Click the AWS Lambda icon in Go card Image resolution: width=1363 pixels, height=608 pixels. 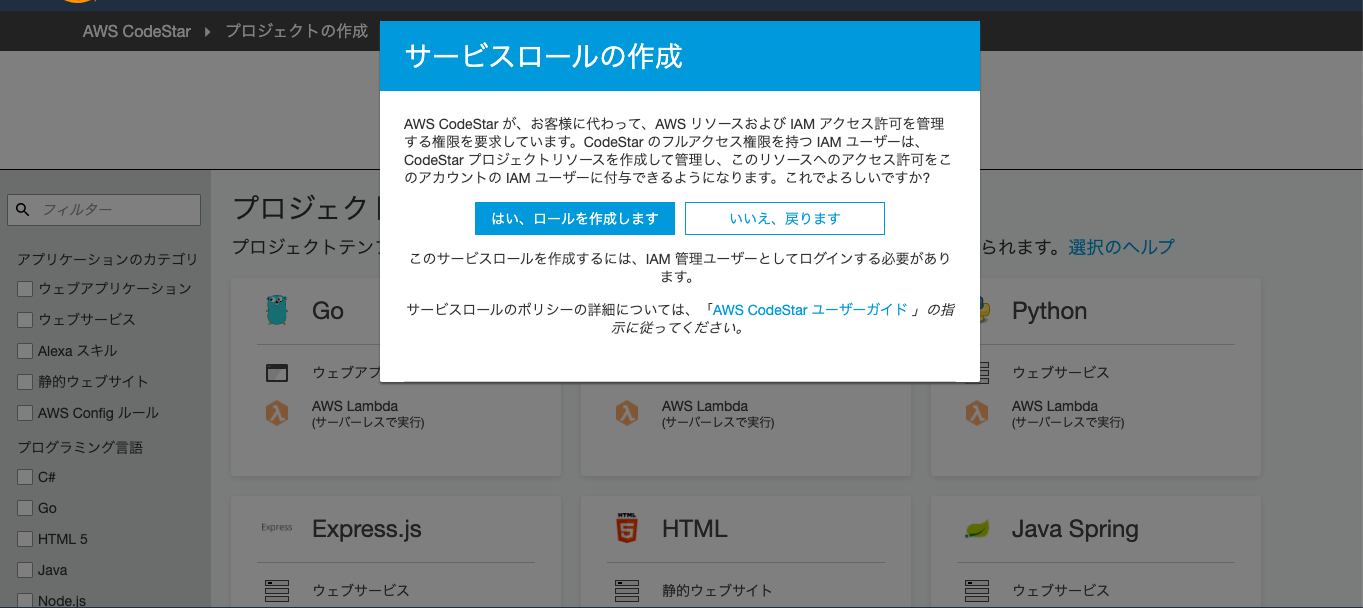(277, 413)
